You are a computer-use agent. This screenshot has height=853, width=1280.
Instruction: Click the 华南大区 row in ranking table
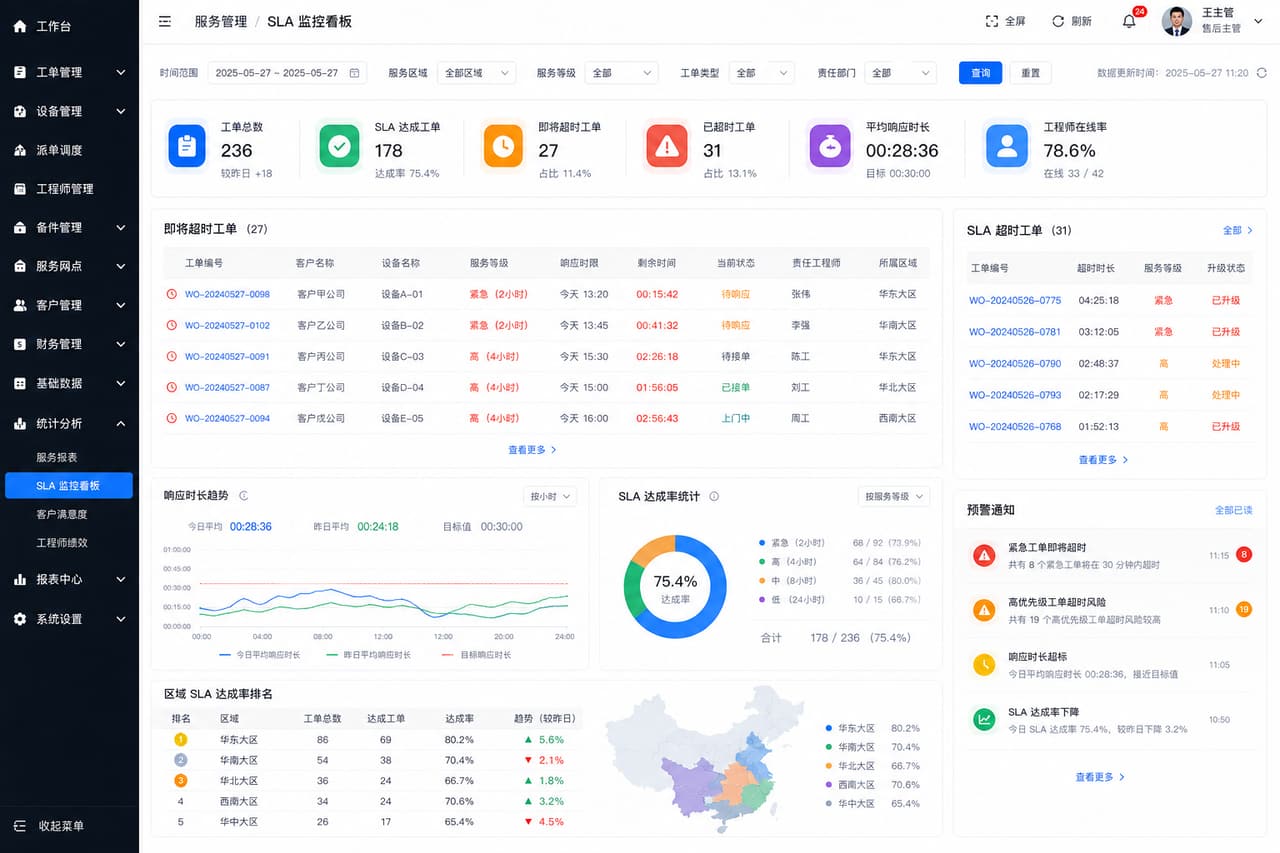click(x=372, y=760)
